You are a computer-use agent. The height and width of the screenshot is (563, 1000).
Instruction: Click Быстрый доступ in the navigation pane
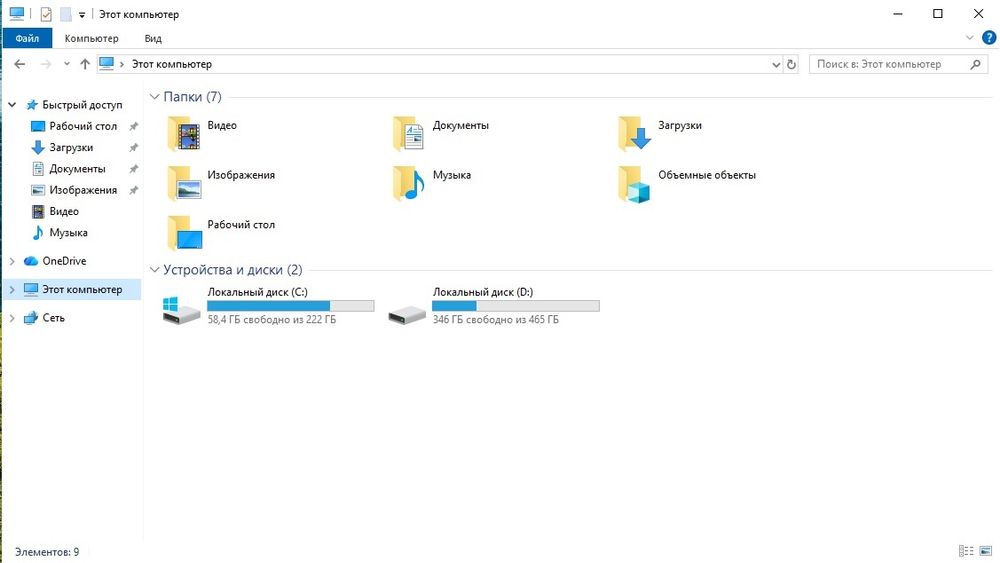coord(82,105)
